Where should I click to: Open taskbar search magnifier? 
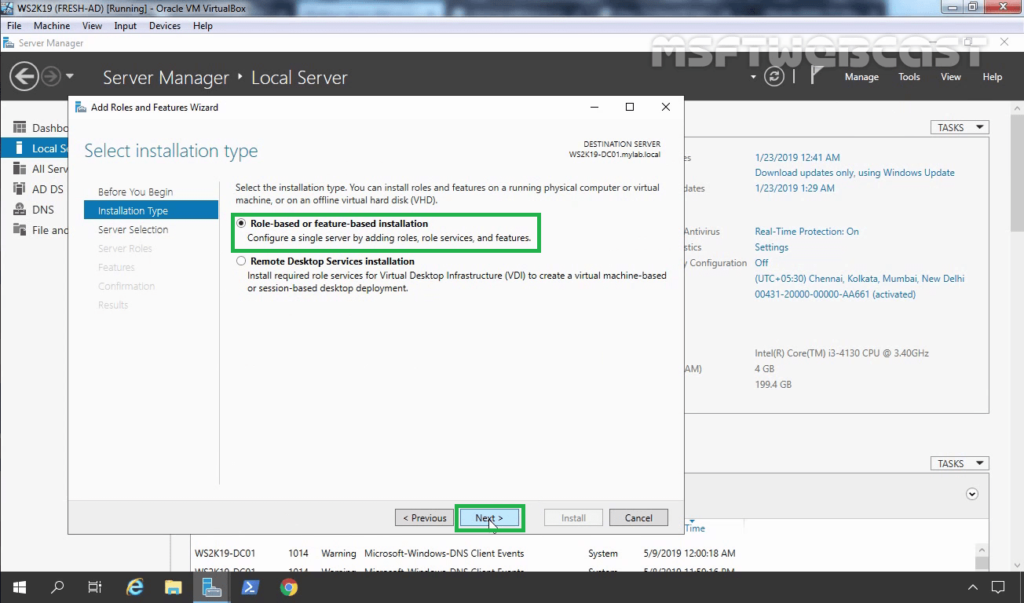pyautogui.click(x=57, y=587)
